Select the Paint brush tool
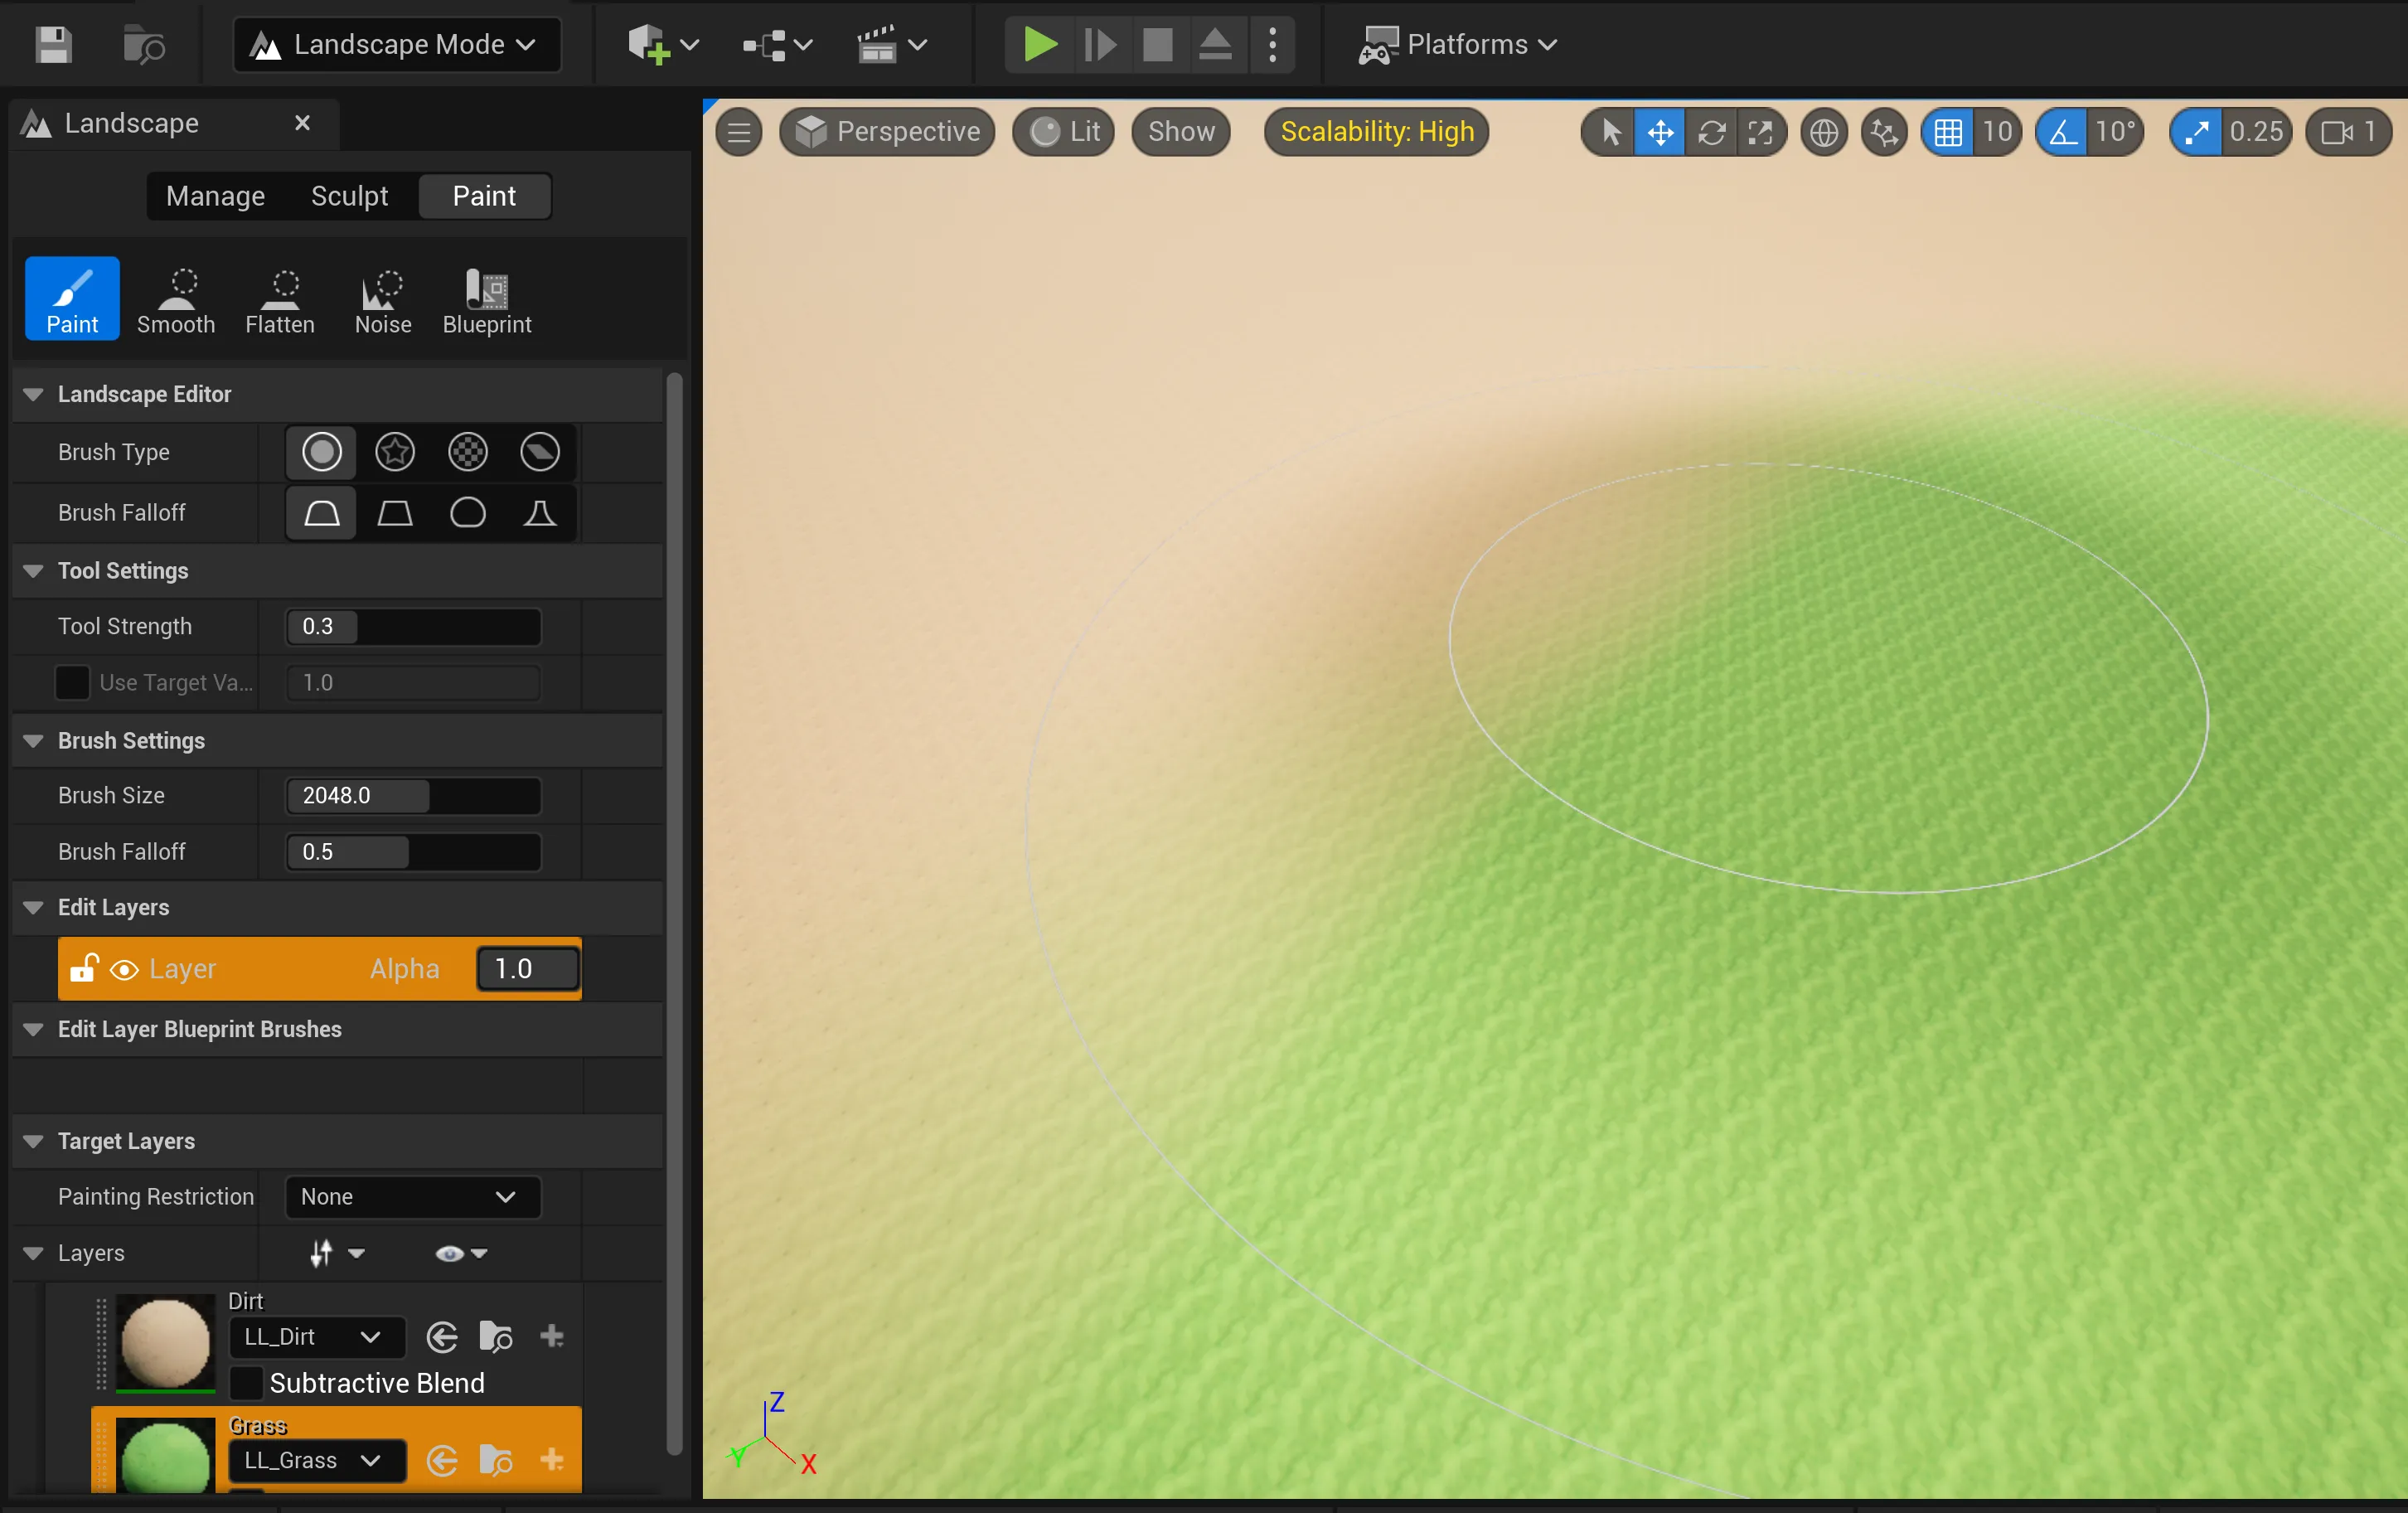2408x1513 pixels. (x=72, y=299)
